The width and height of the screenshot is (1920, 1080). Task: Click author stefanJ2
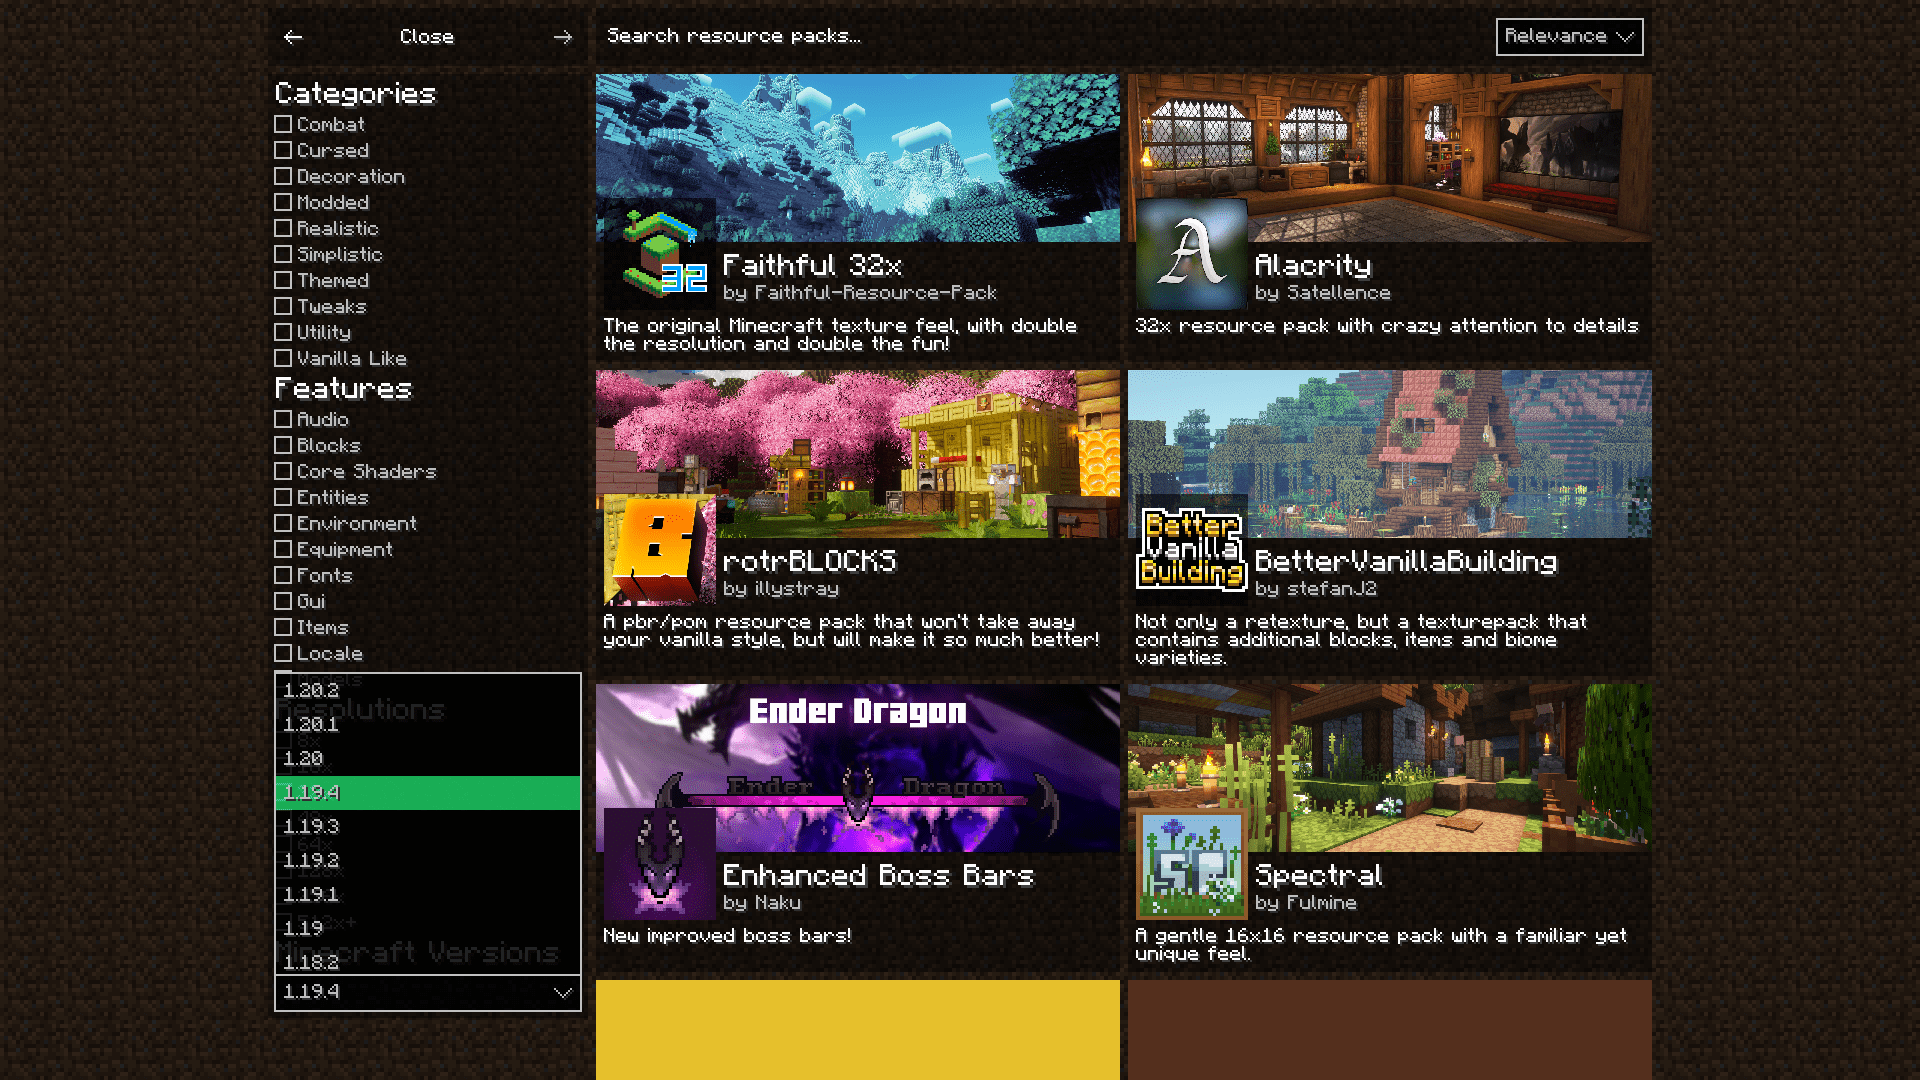click(1331, 589)
